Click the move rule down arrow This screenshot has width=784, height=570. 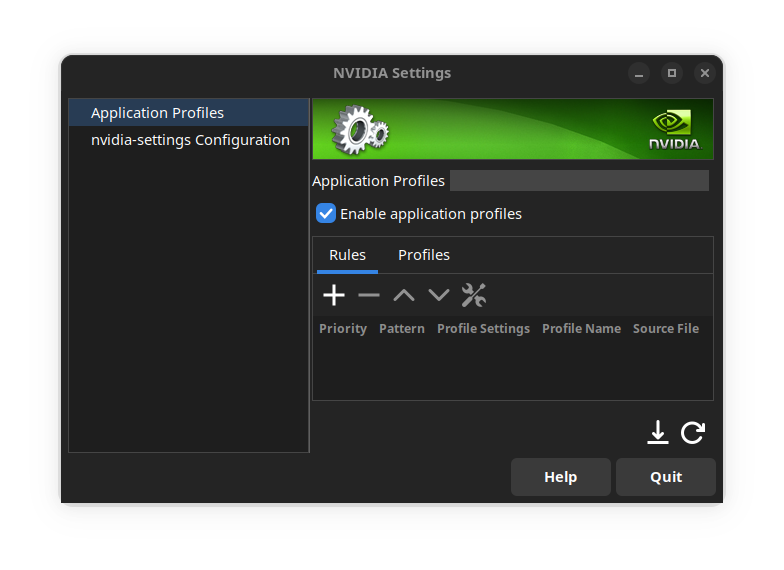pyautogui.click(x=439, y=295)
